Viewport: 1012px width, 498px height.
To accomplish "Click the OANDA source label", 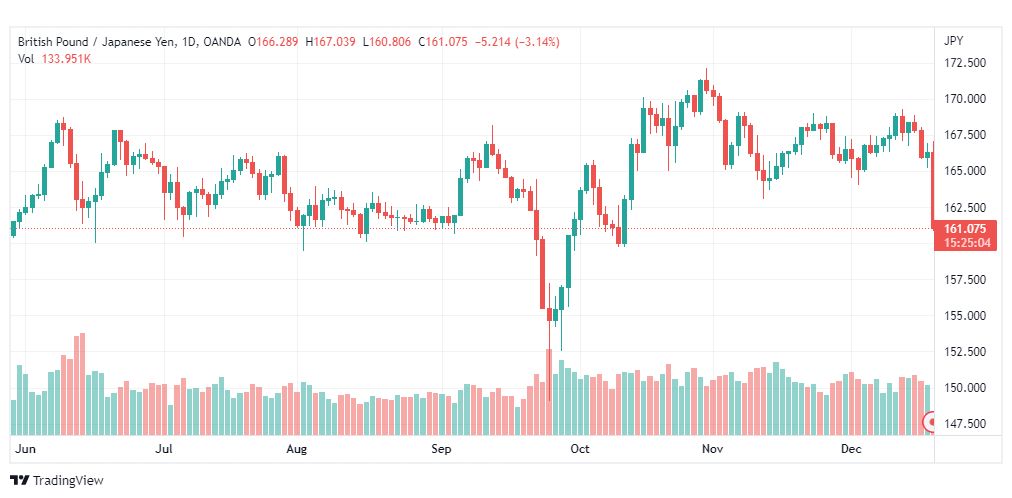I will point(221,42).
